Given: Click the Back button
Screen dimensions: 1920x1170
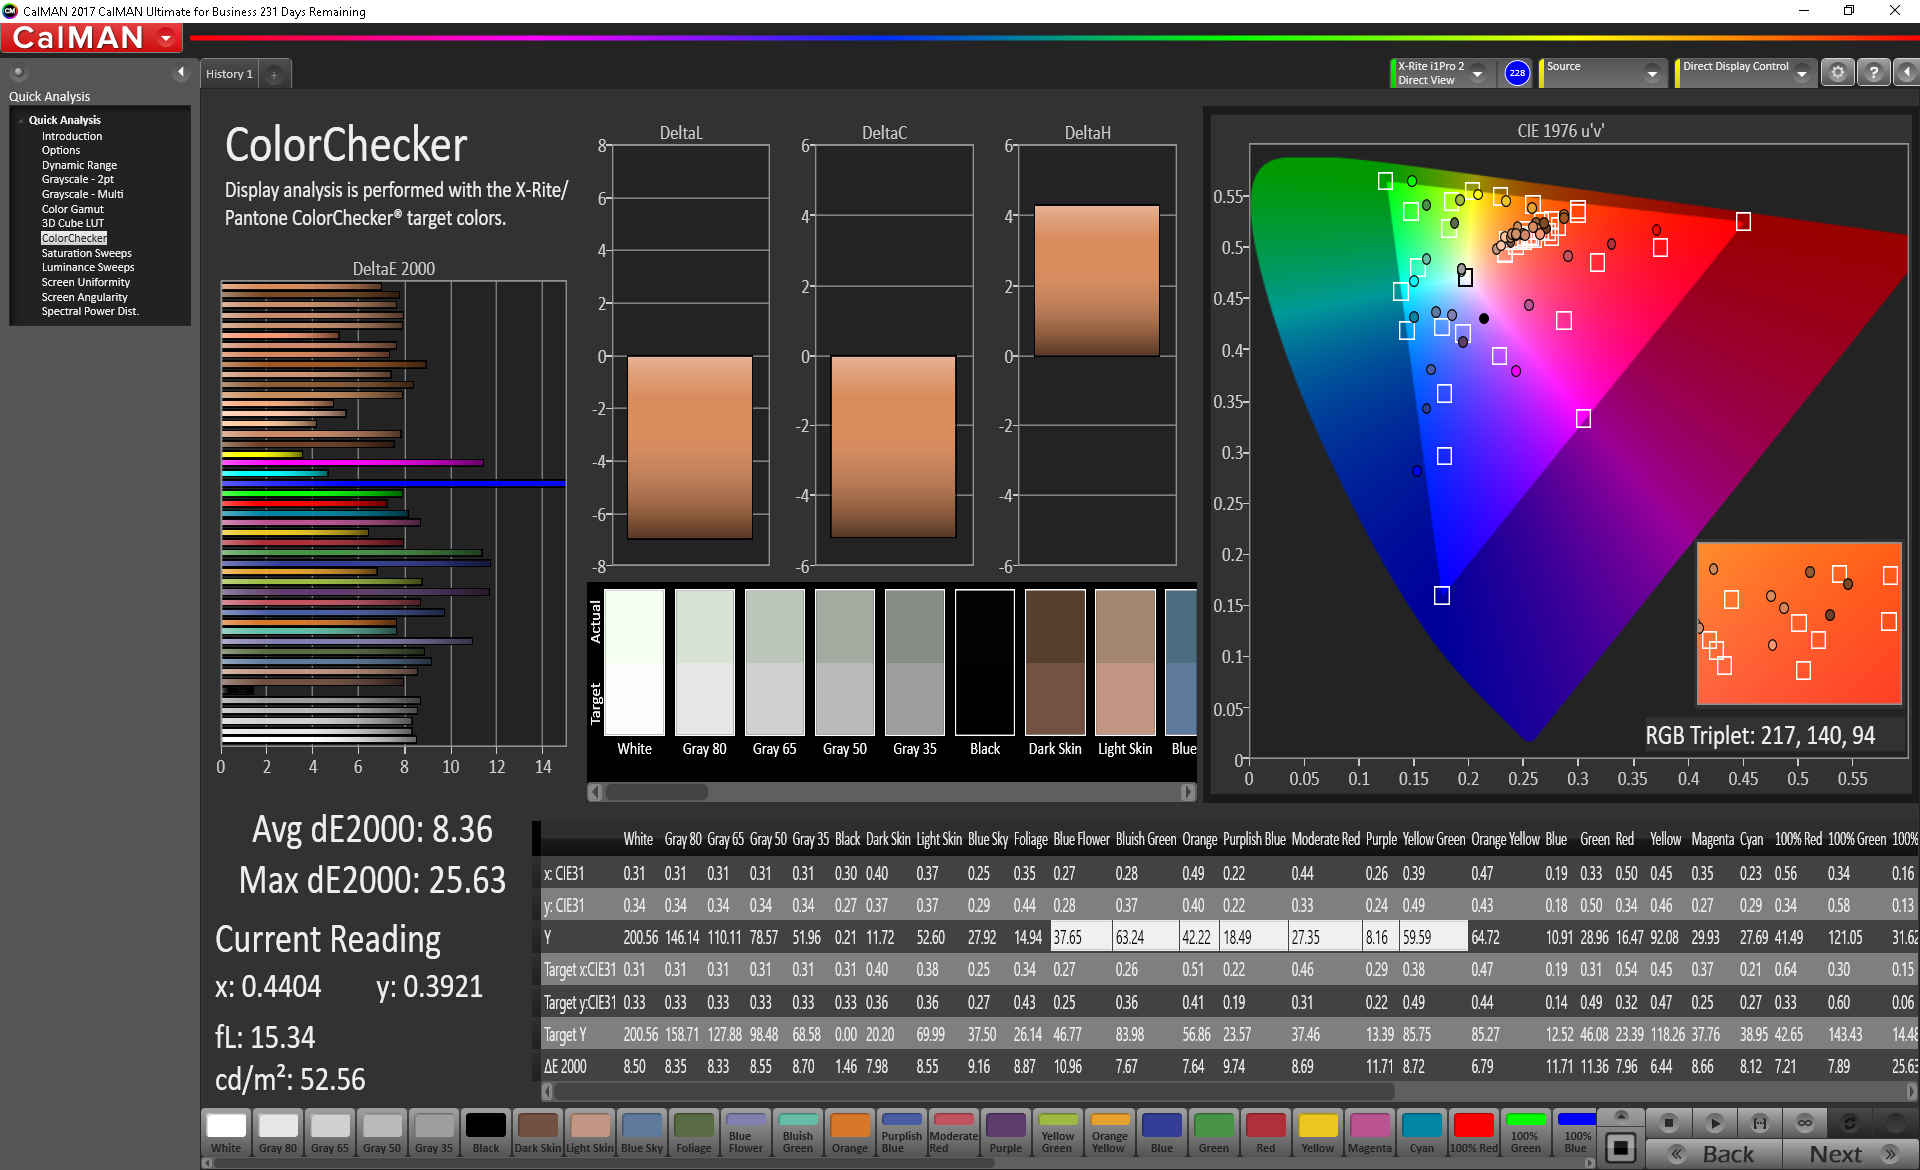Looking at the screenshot, I should (x=1714, y=1154).
